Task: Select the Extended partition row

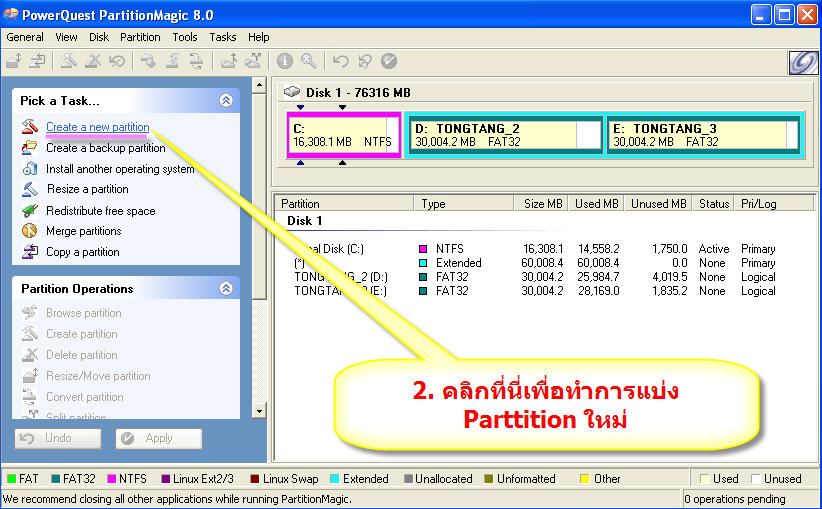Action: click(535, 263)
